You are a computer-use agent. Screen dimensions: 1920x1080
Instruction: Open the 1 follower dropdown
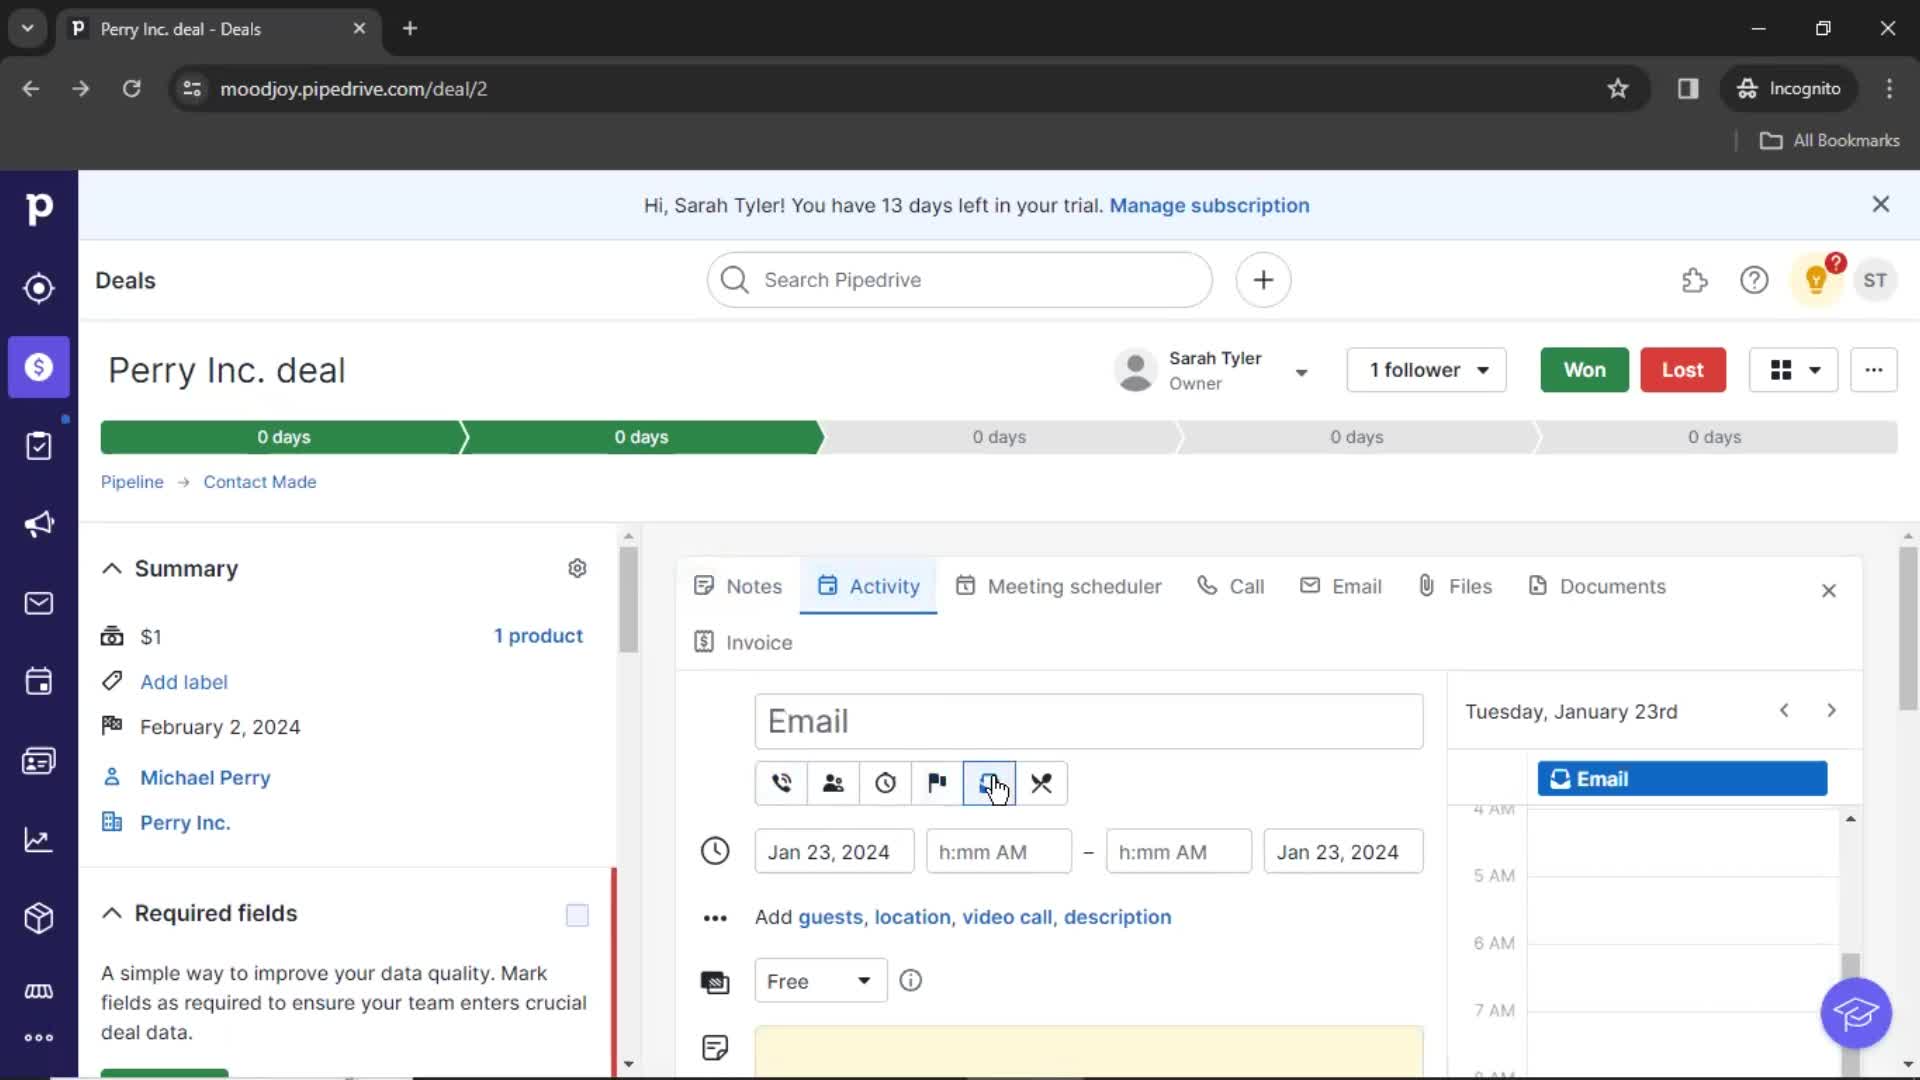1427,370
